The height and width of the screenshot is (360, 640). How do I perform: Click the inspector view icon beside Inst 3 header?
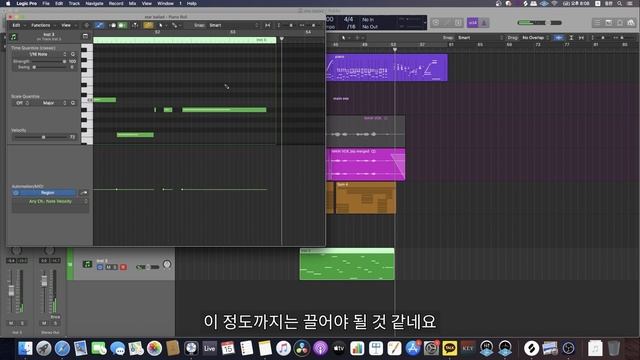tap(85, 36)
